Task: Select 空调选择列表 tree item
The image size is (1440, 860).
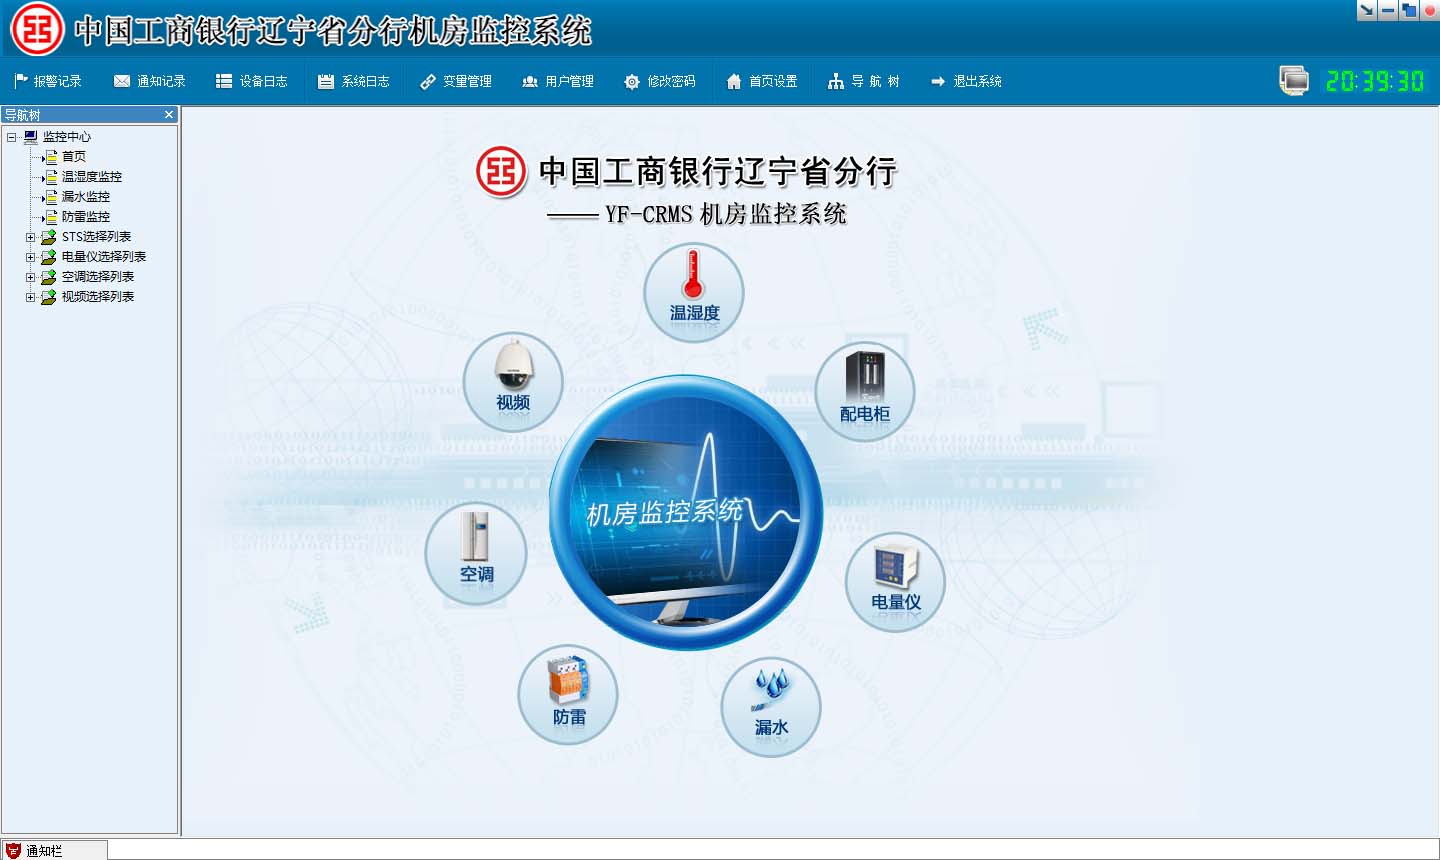Action: 98,277
